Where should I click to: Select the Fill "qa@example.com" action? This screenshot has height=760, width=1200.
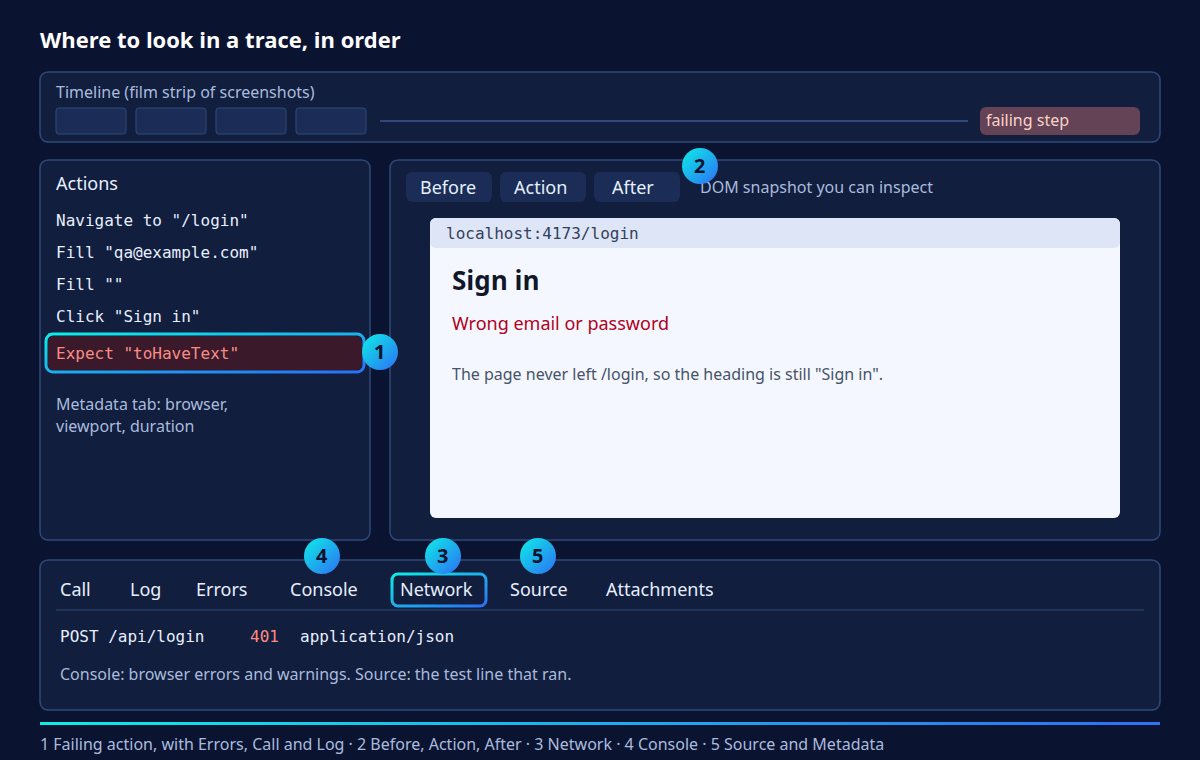point(157,252)
